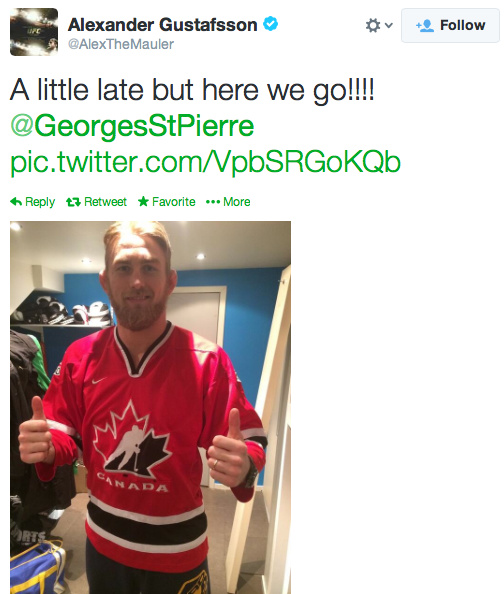Click the Retweet arrows icon
Viewport: 504px width, 594px height.
[x=73, y=202]
